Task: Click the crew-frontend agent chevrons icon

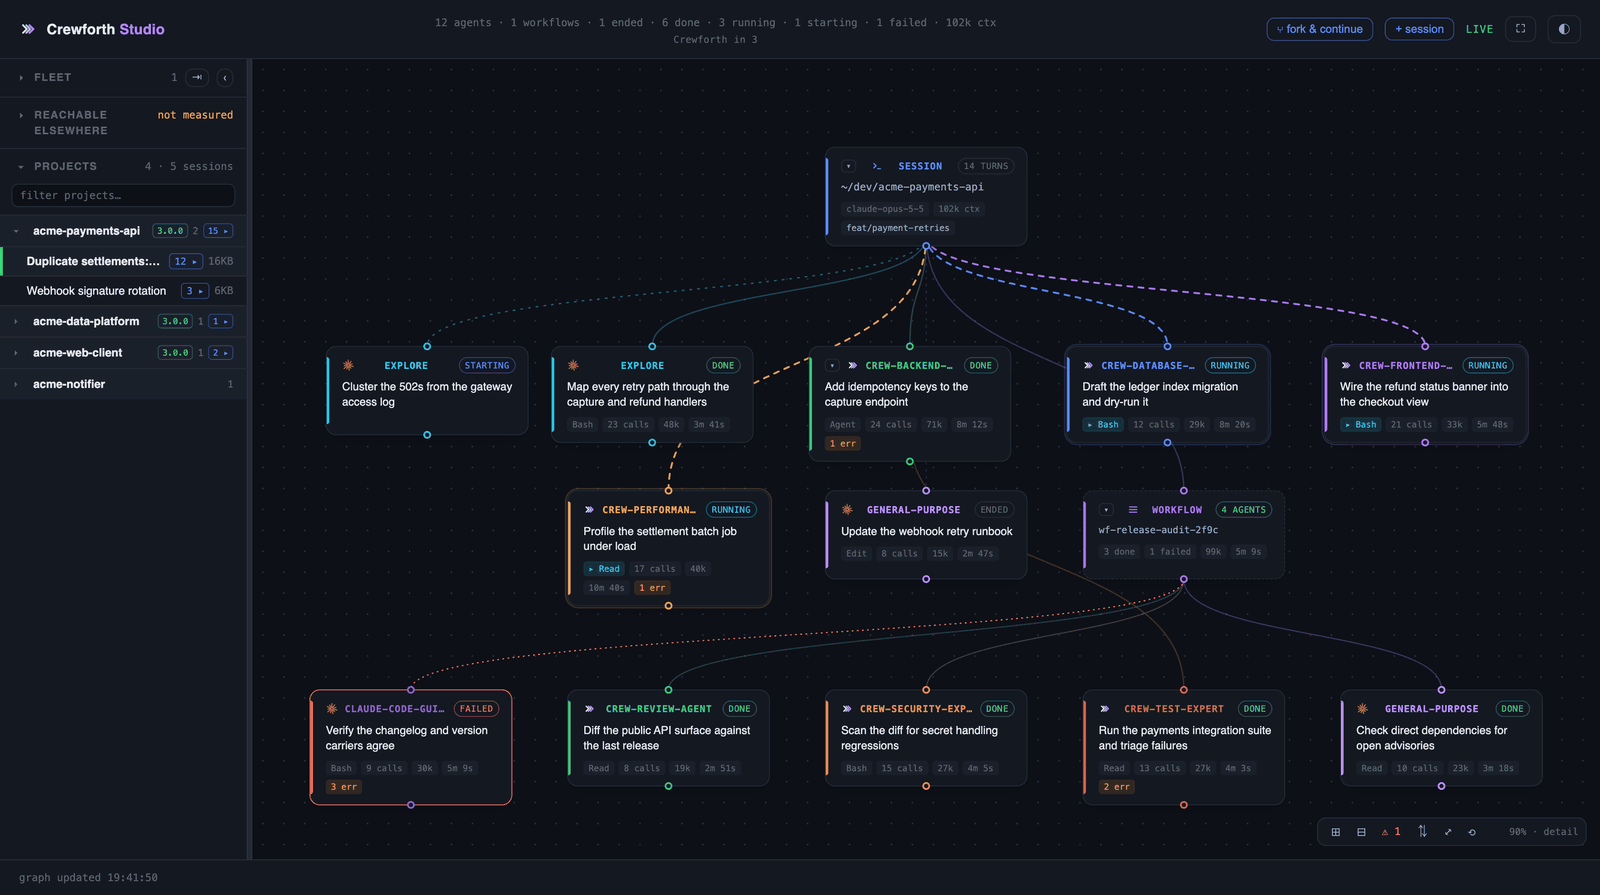Action: pyautogui.click(x=1346, y=365)
